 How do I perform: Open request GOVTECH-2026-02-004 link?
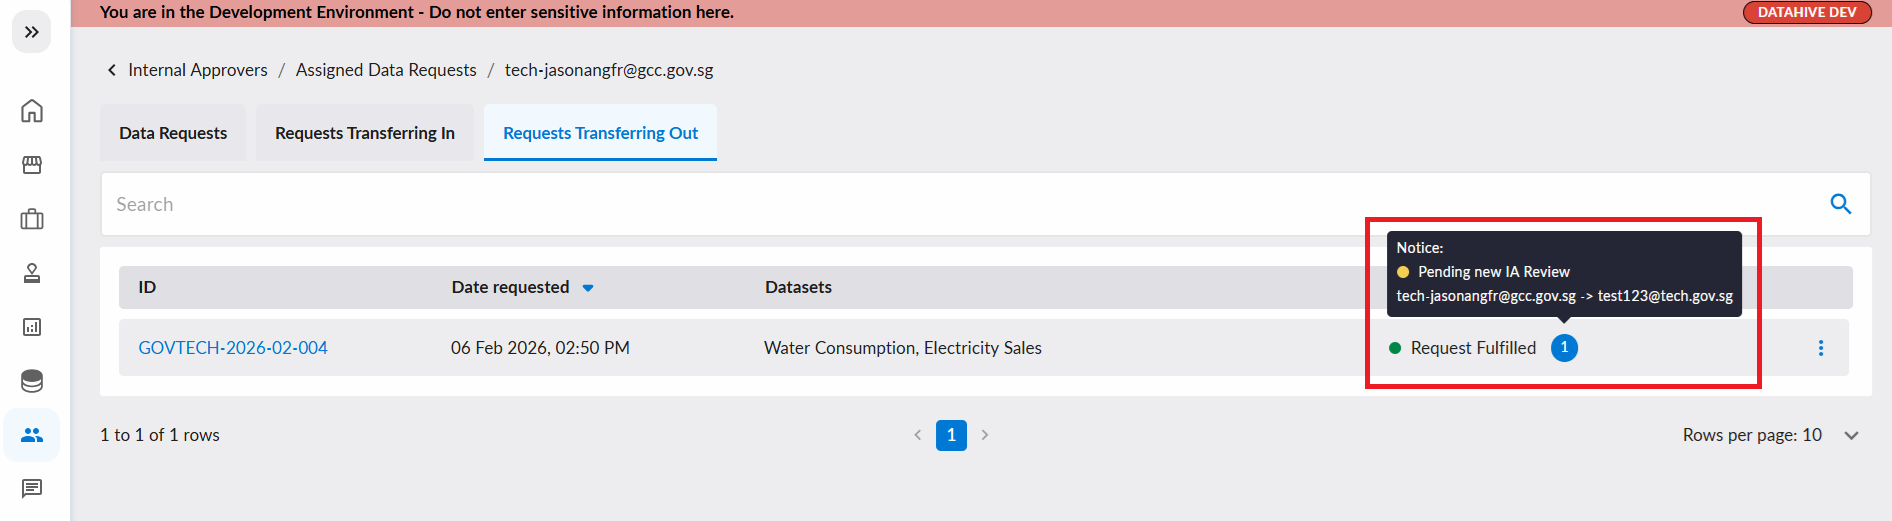(x=233, y=348)
